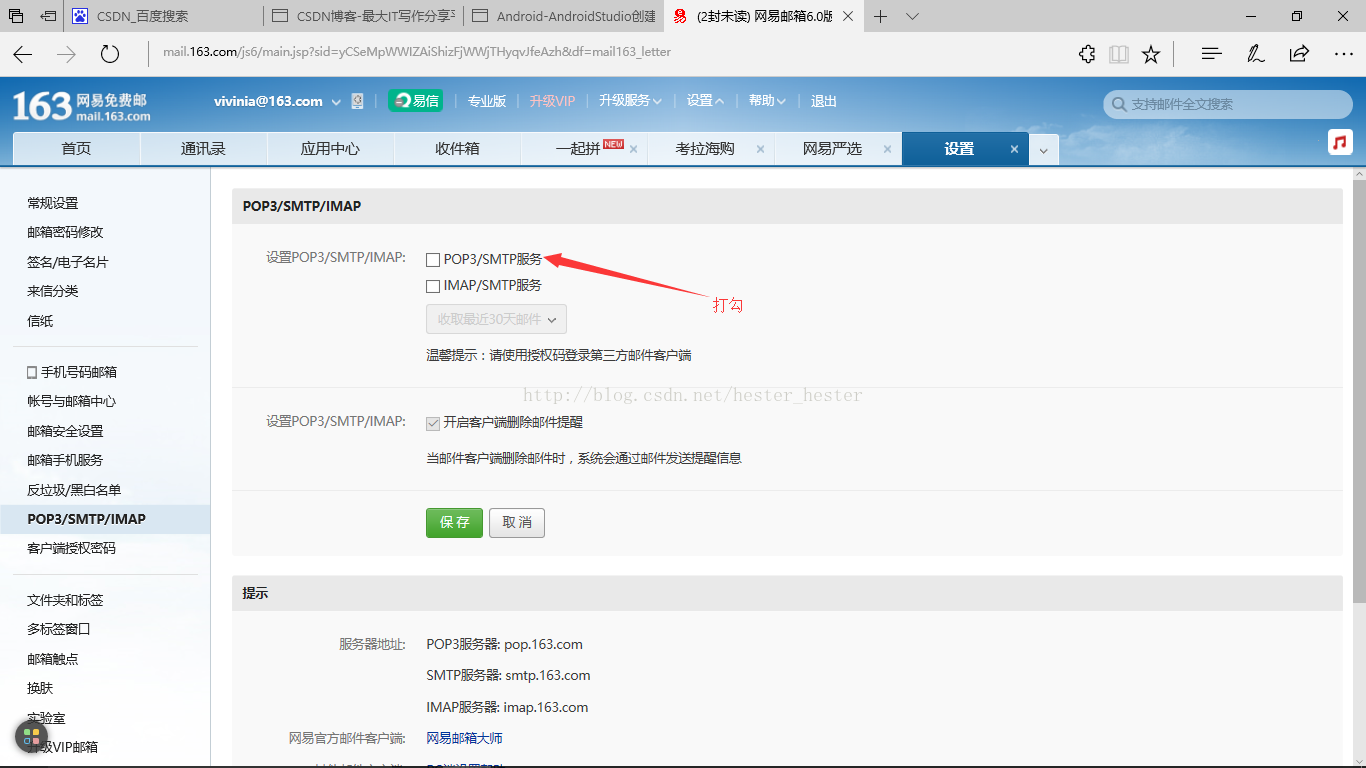Toggle 开启客户端删除邮件提醒 checkbox
The width and height of the screenshot is (1366, 768).
point(433,423)
